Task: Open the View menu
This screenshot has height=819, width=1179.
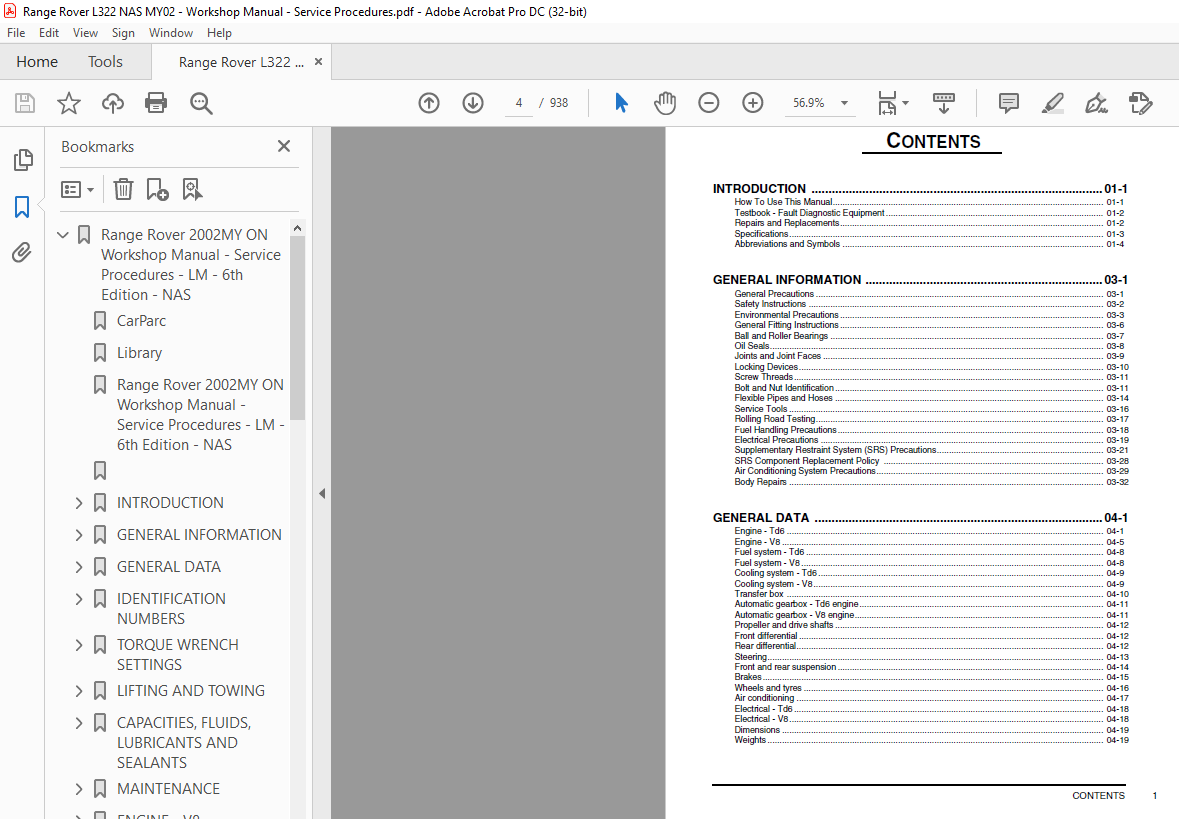Action: [x=85, y=33]
